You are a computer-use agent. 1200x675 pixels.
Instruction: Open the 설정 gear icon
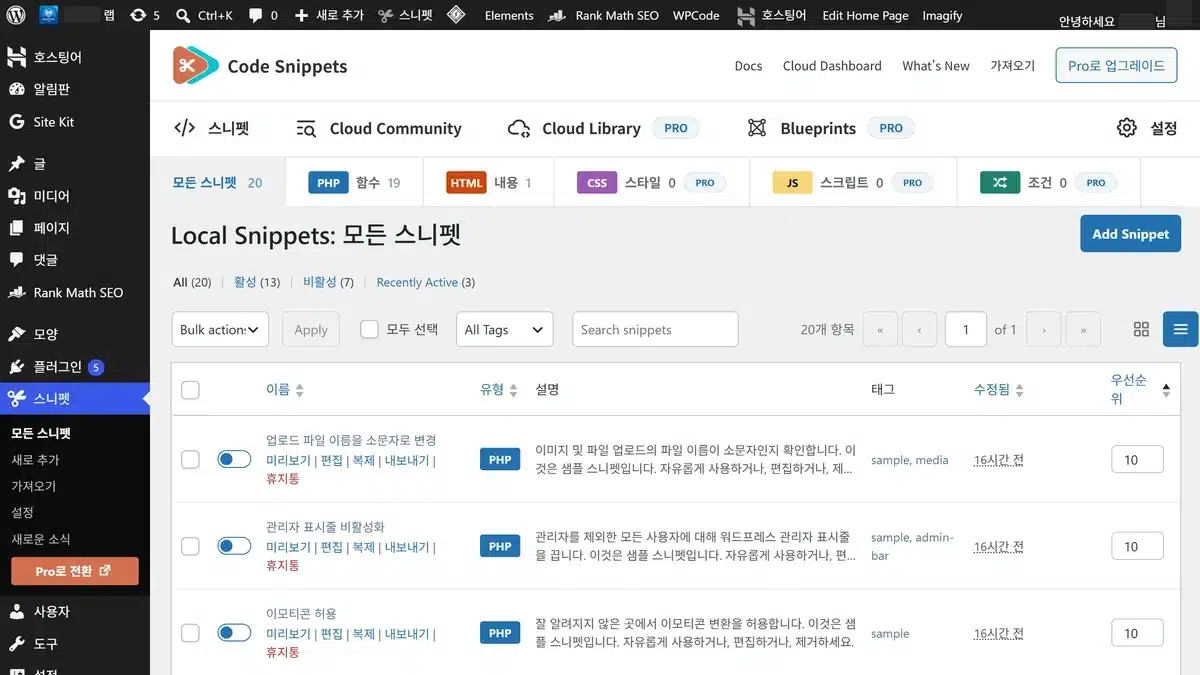point(1147,128)
